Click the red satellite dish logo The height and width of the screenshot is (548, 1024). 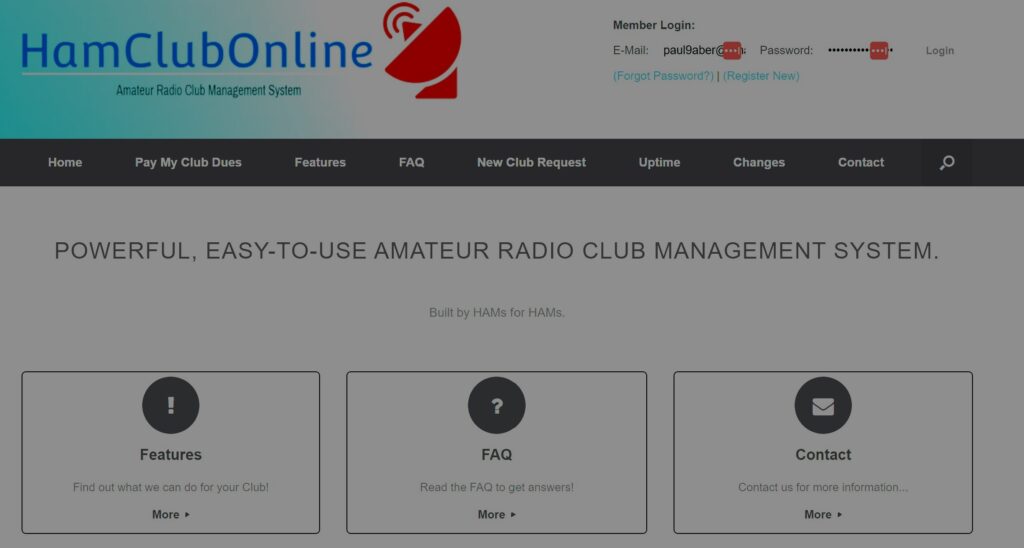tap(423, 51)
